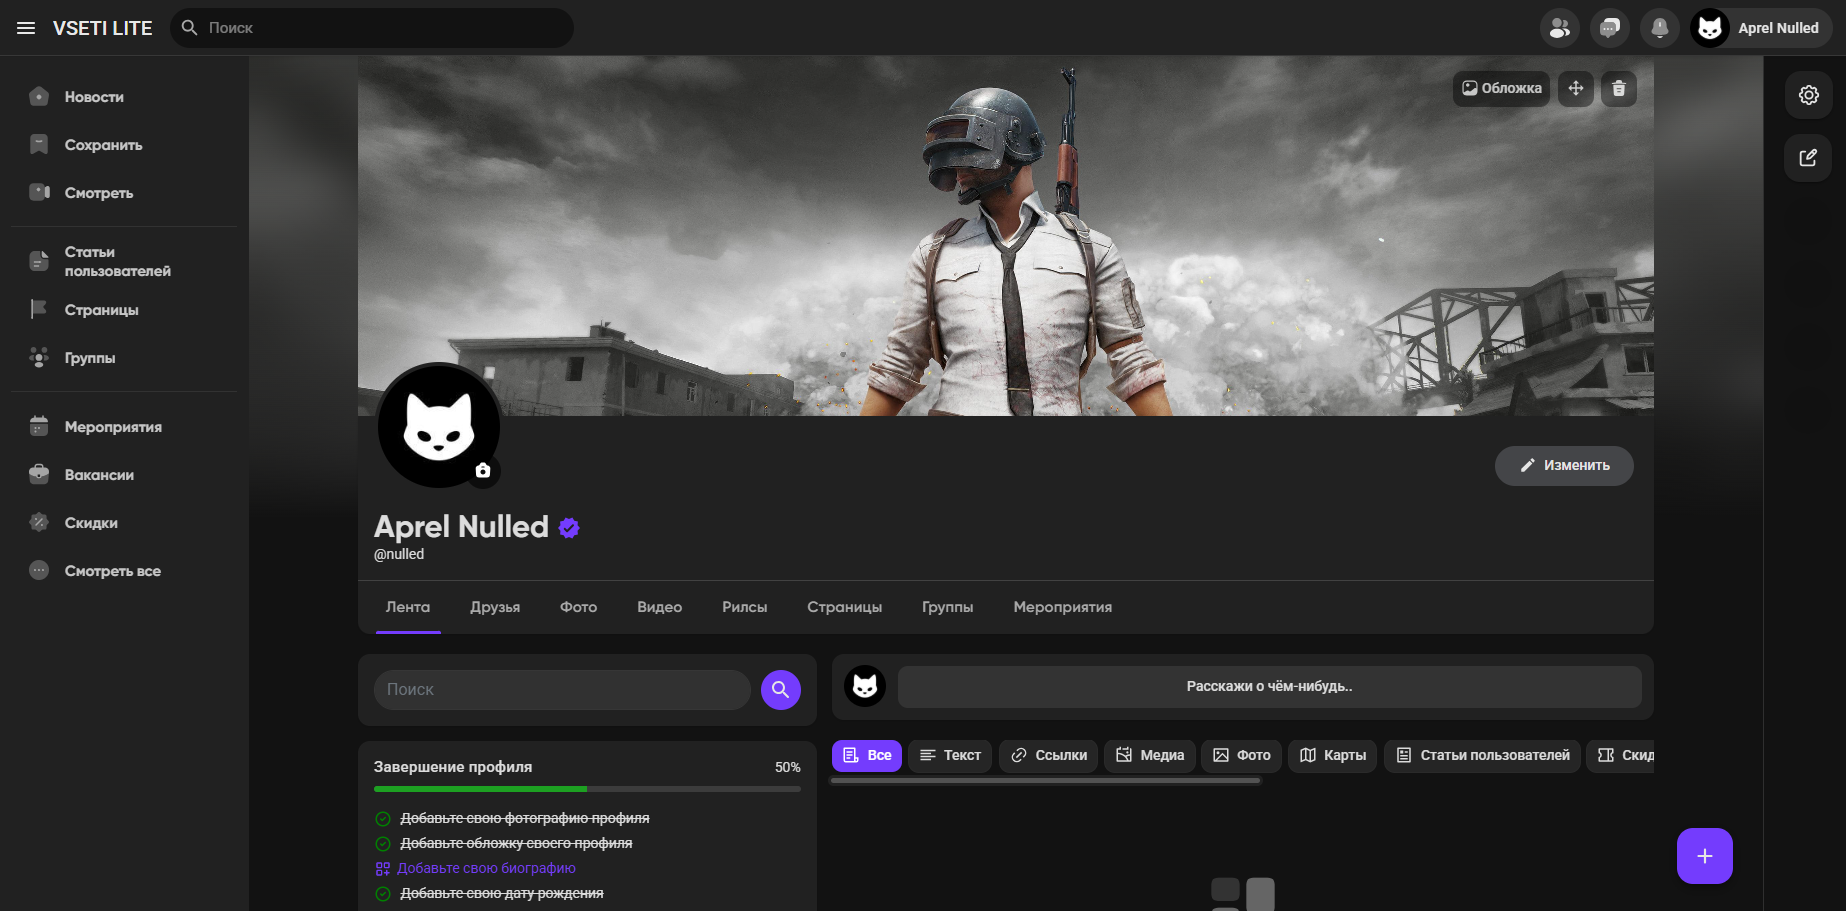Viewport: 1846px width, 911px height.
Task: Switch to the Фото profile tab
Action: [578, 607]
